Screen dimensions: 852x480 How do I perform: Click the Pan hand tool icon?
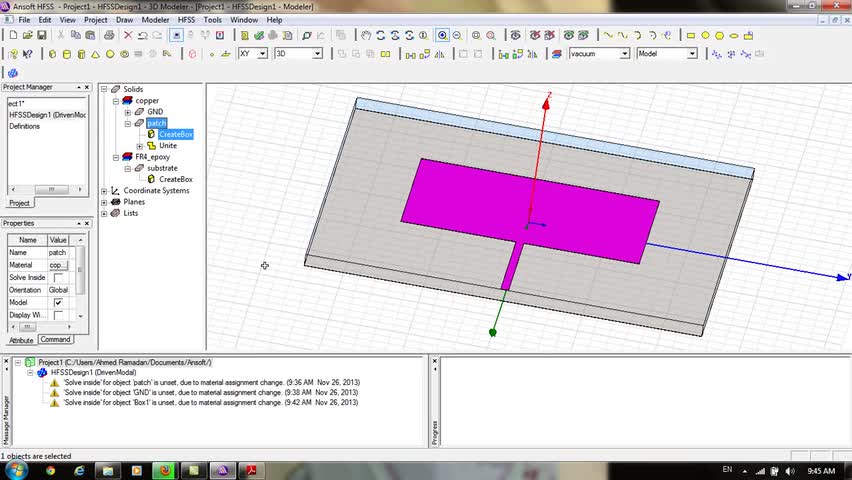coord(366,35)
